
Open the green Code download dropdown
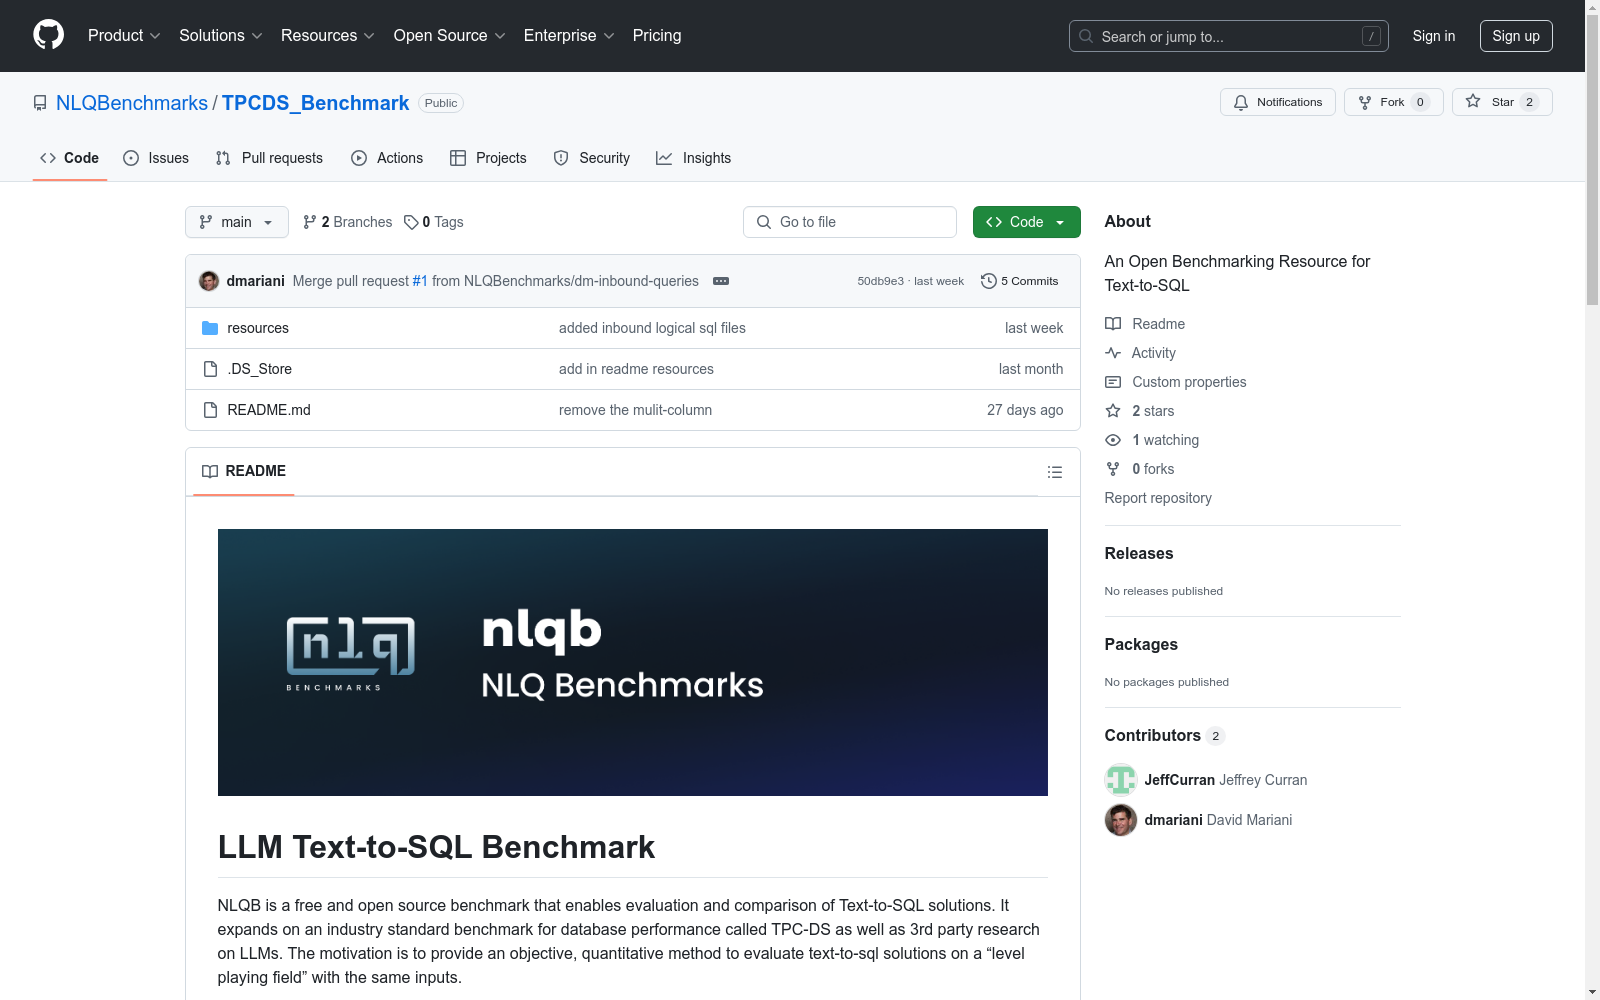pos(1027,222)
